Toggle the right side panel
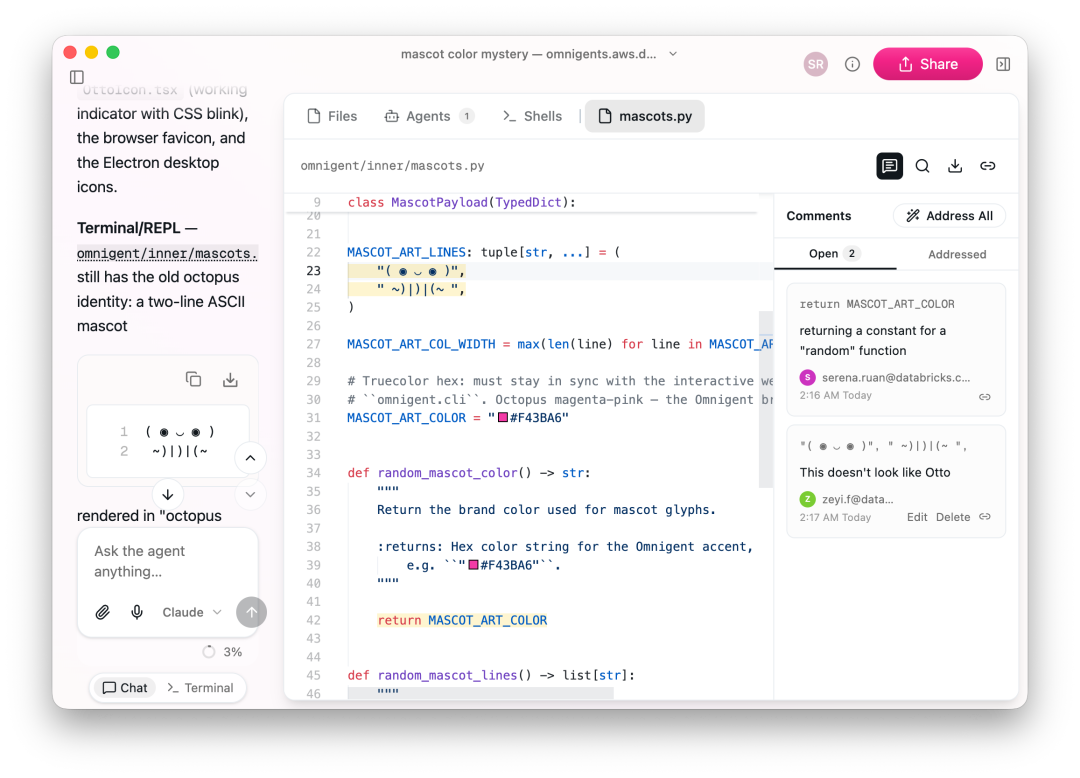Image resolution: width=1080 pixels, height=778 pixels. (x=1003, y=64)
